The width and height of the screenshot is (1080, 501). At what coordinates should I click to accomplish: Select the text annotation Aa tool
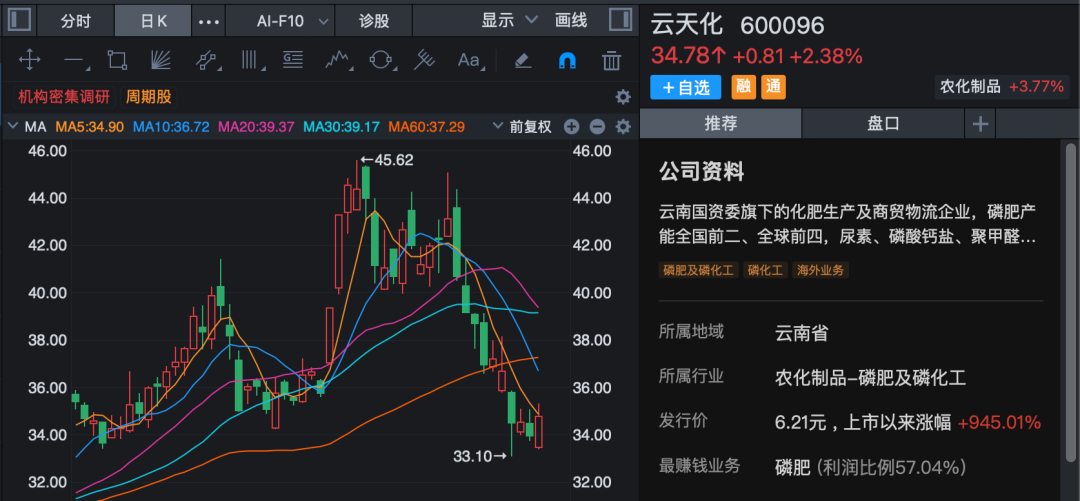click(468, 60)
